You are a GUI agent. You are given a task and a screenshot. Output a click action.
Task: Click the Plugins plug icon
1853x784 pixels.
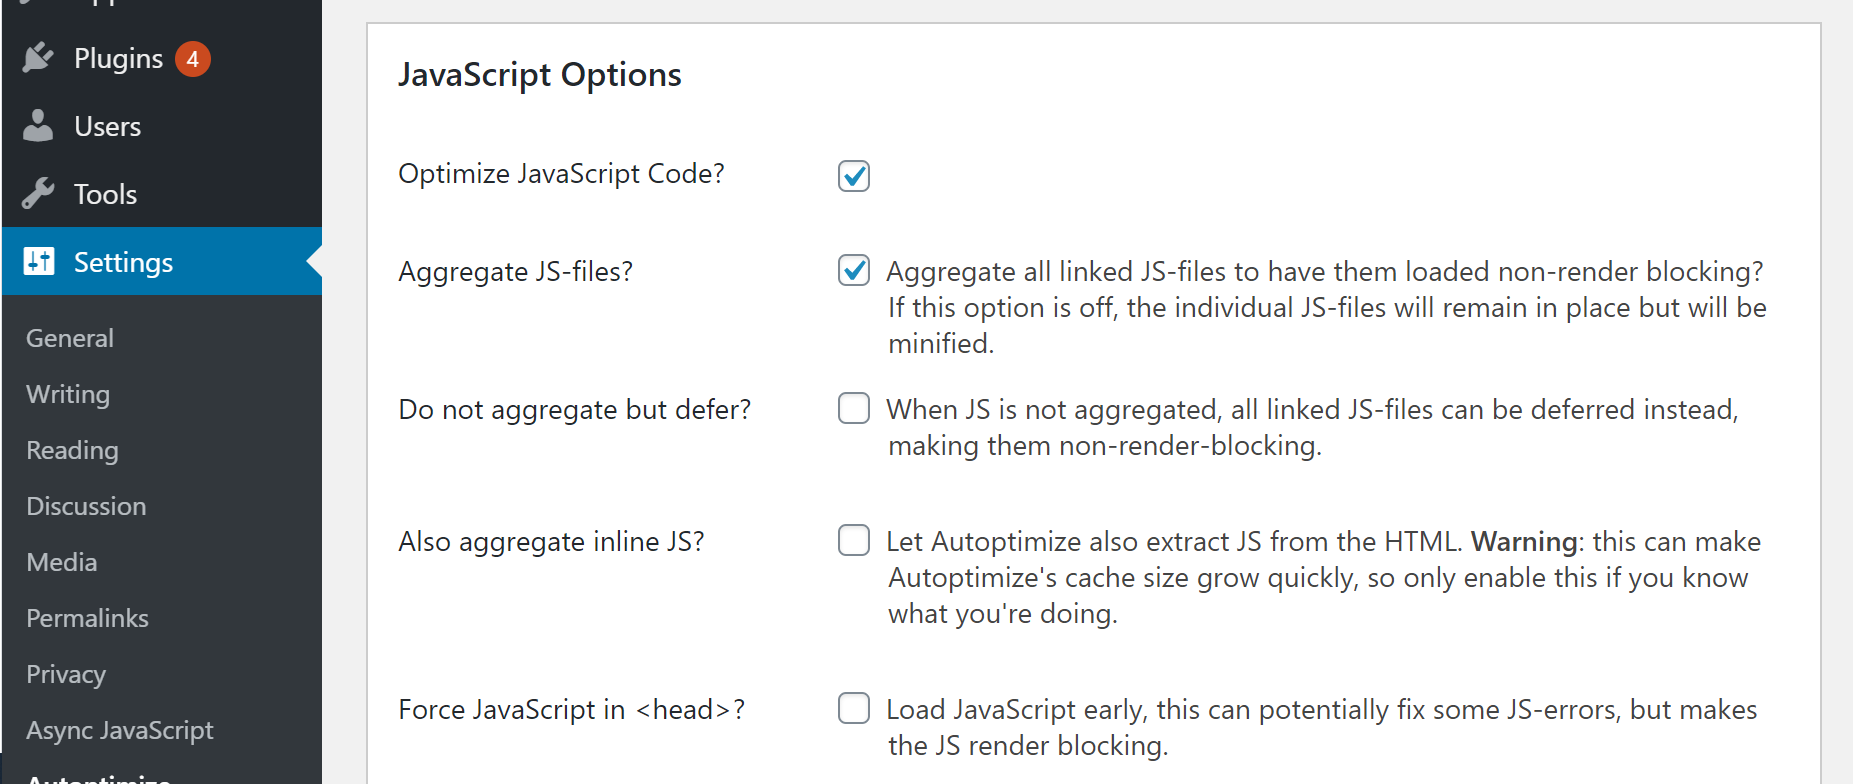point(38,58)
